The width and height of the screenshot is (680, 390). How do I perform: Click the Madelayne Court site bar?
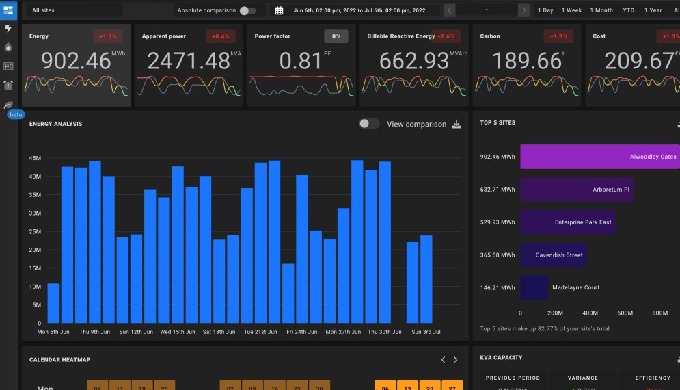coord(534,287)
